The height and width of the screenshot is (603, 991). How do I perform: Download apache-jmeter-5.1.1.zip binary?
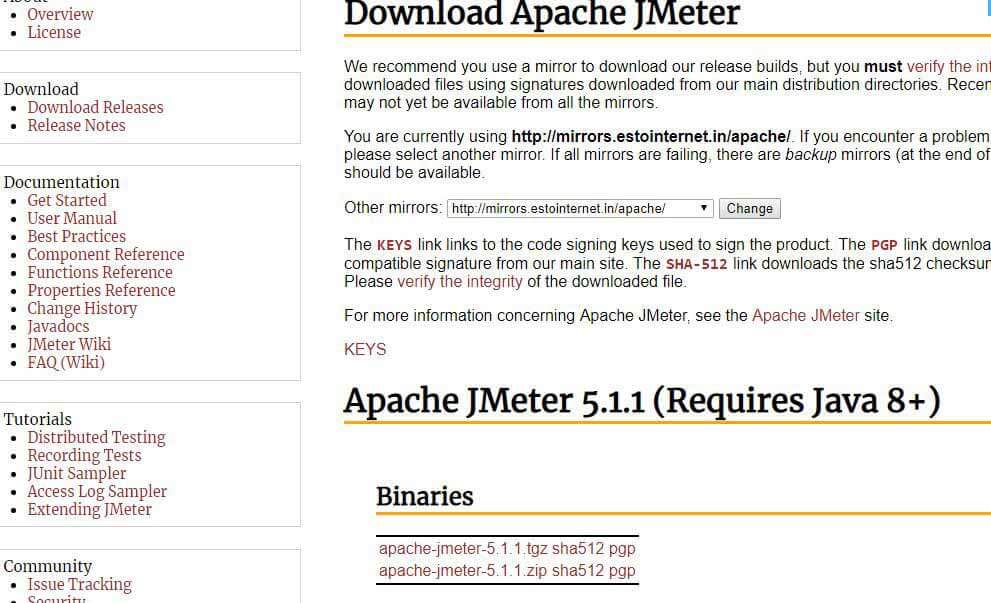461,570
